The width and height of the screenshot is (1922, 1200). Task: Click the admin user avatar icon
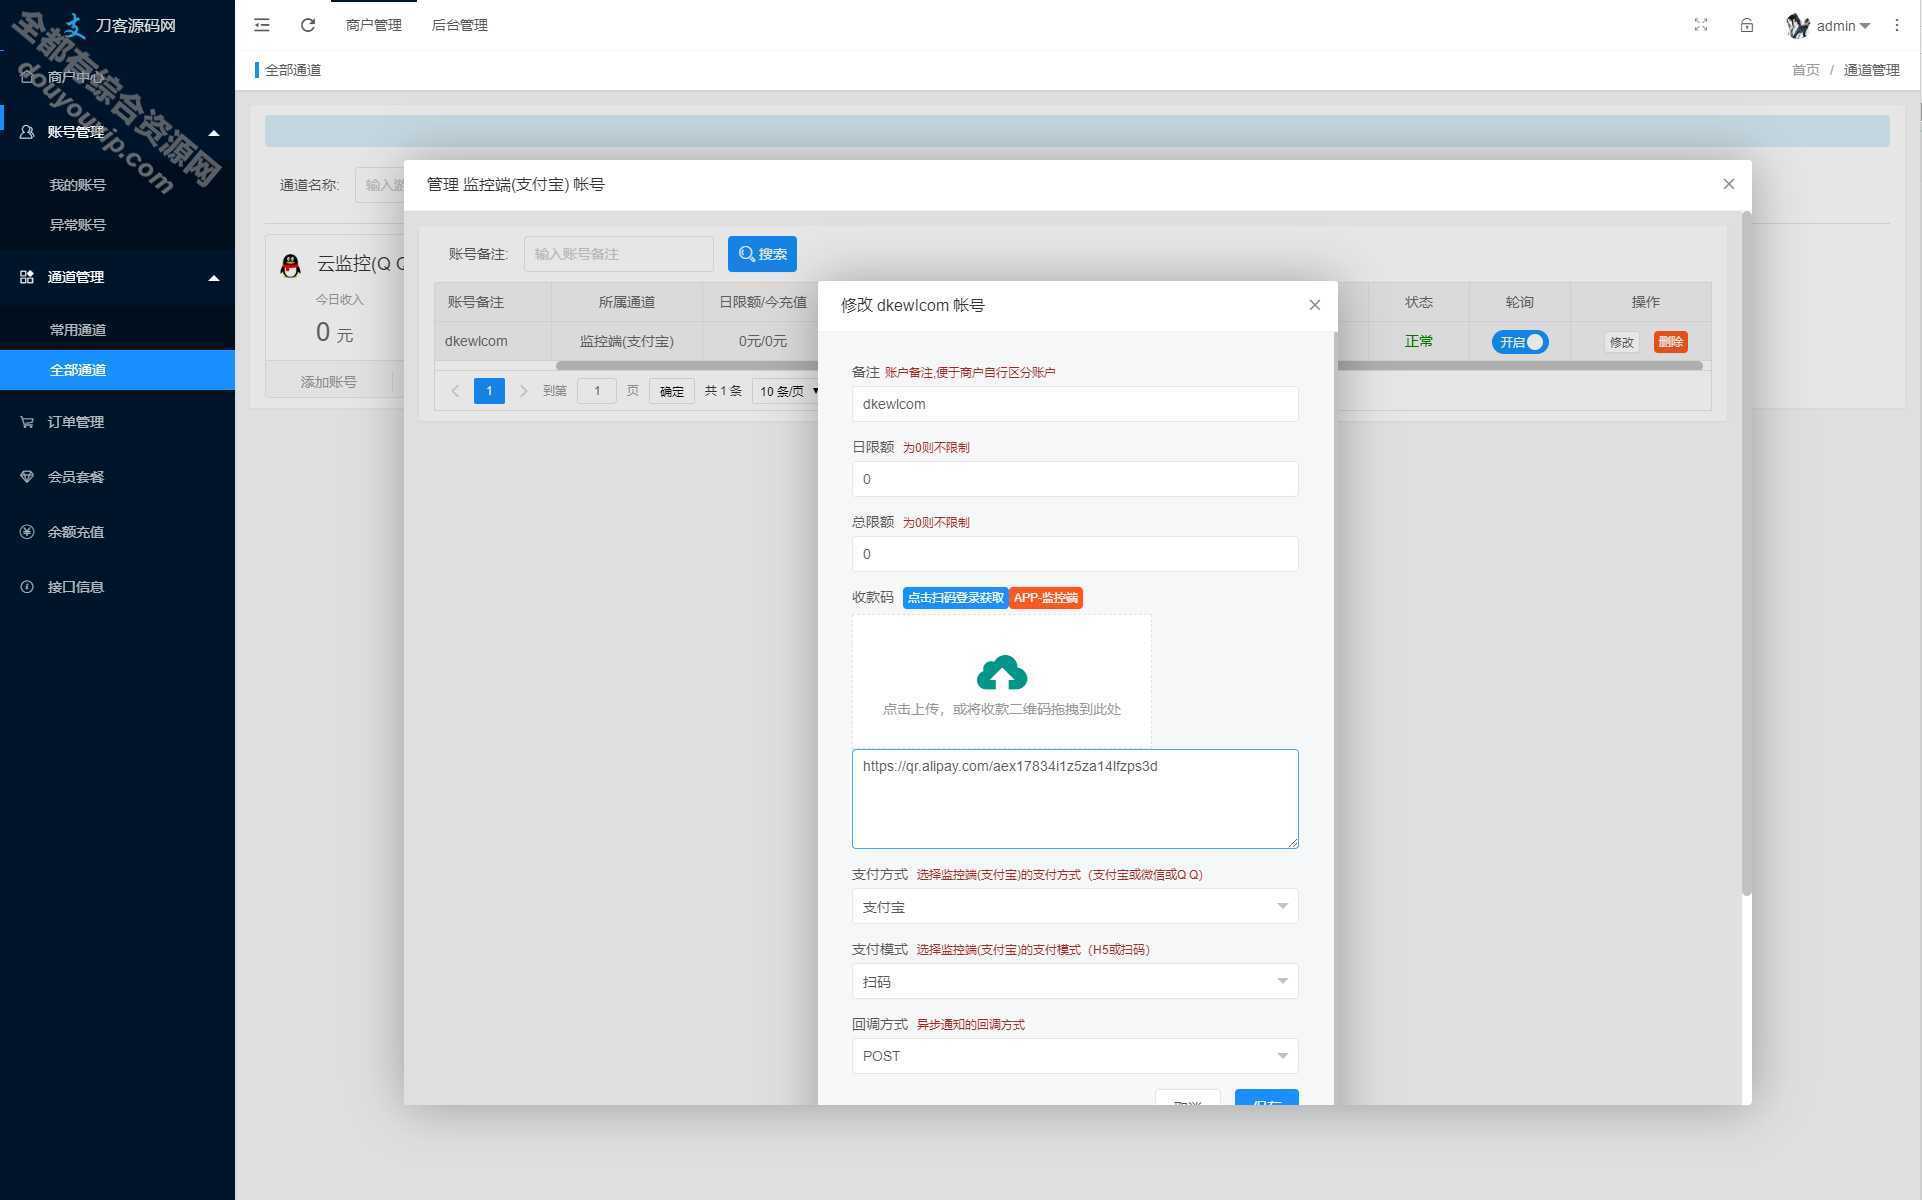pyautogui.click(x=1795, y=25)
